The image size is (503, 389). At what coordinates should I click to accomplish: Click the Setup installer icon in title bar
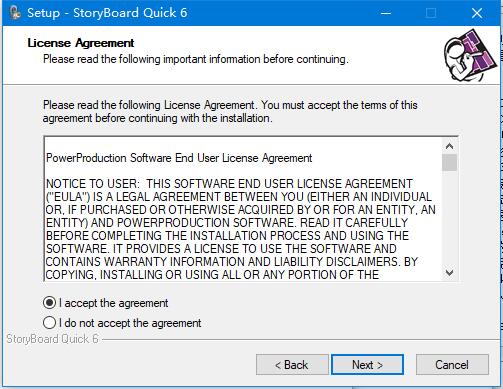(x=15, y=13)
